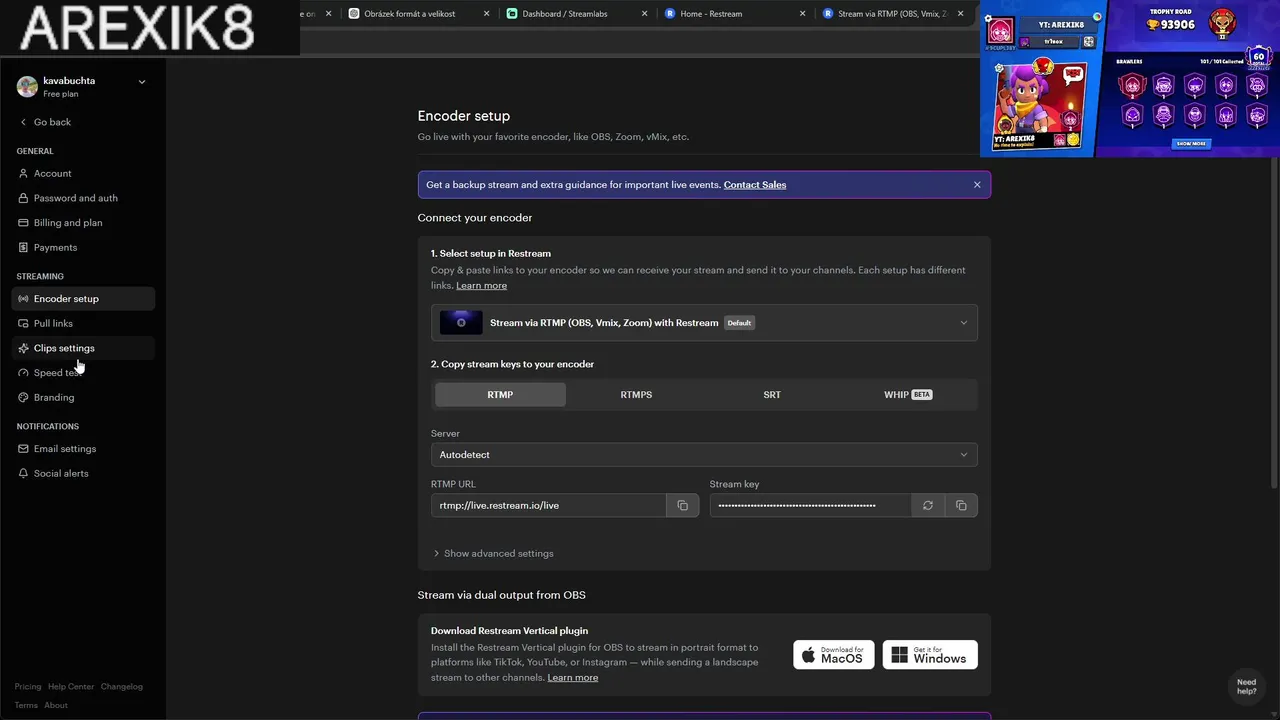Click the kavabuchta profile avatar

27,86
